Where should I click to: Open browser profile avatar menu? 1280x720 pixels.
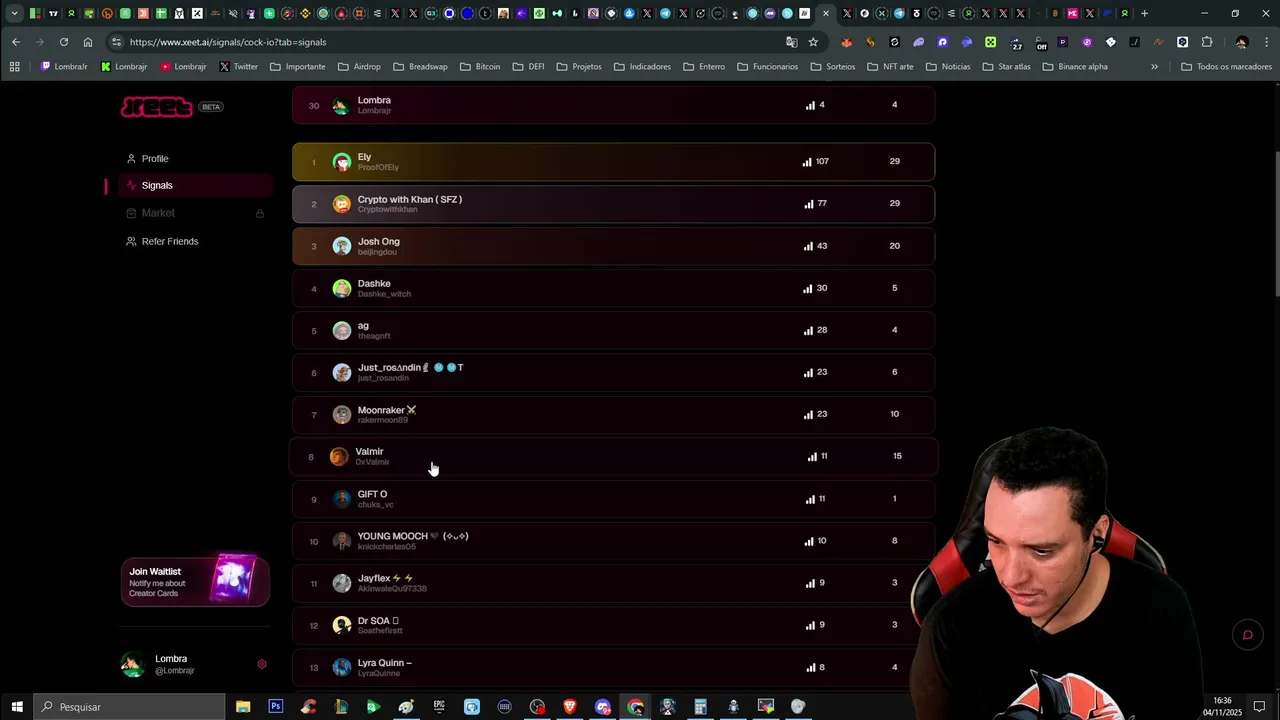[x=1241, y=42]
